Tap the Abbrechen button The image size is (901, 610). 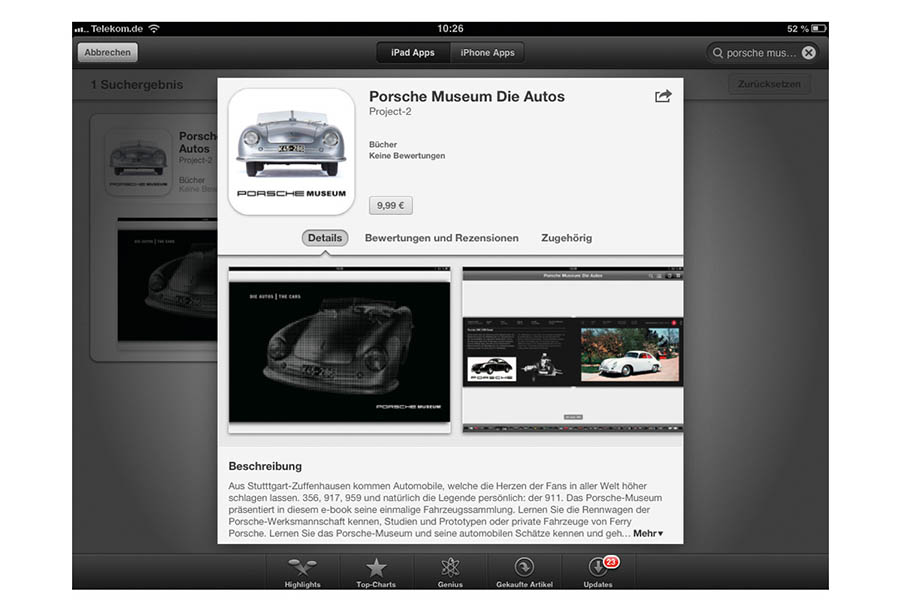[x=107, y=52]
